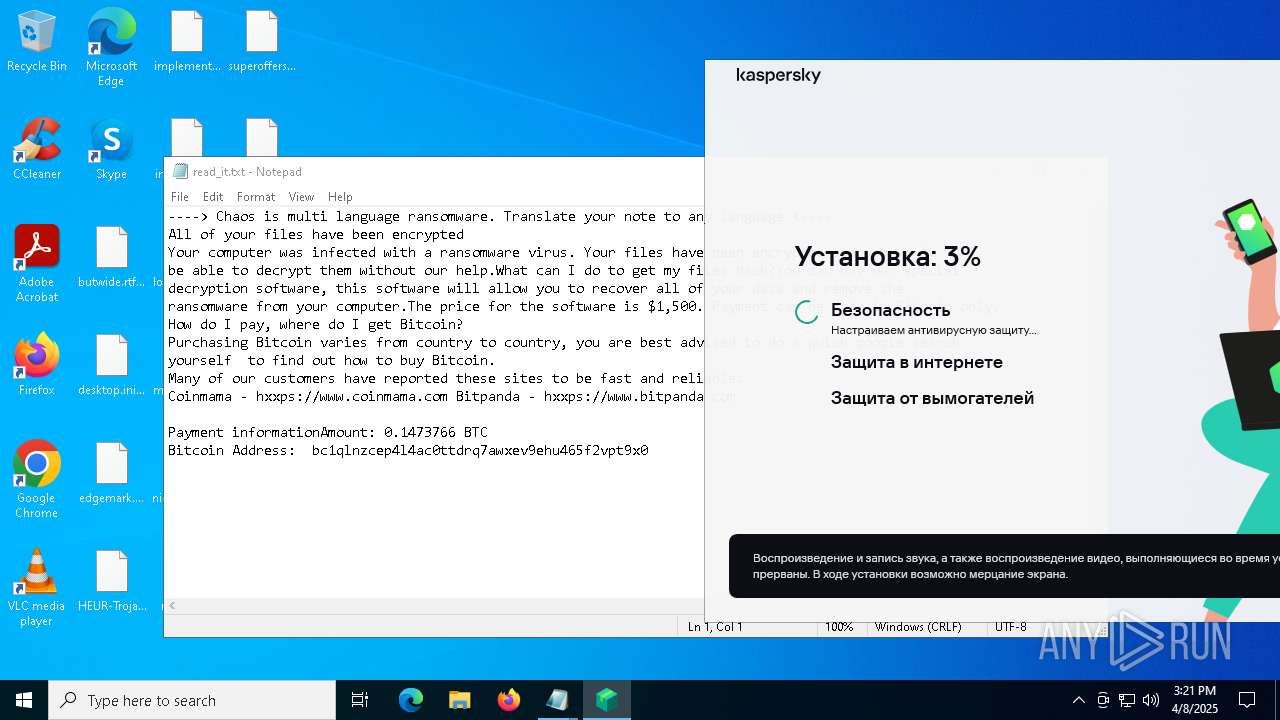
Task: Select the implement... file on desktop
Action: tap(187, 41)
